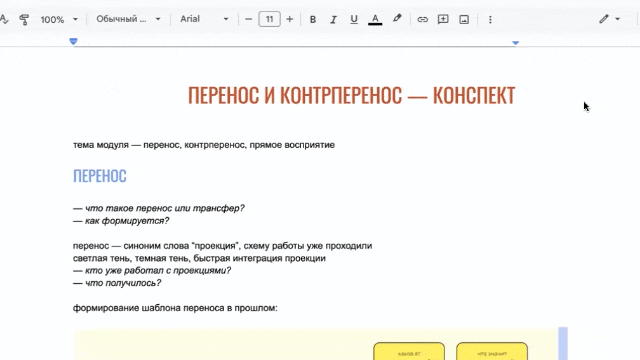Open the text color picker
The width and height of the screenshot is (640, 360).
coord(375,19)
